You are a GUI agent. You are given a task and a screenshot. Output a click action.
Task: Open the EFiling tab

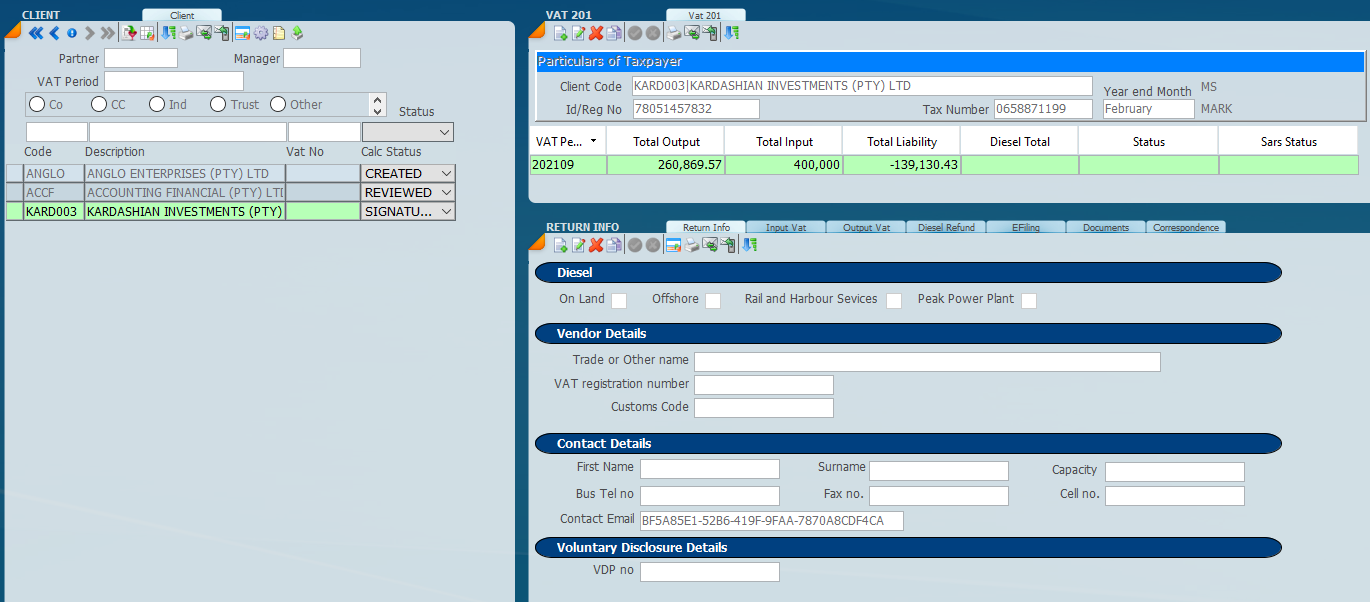[x=1025, y=227]
